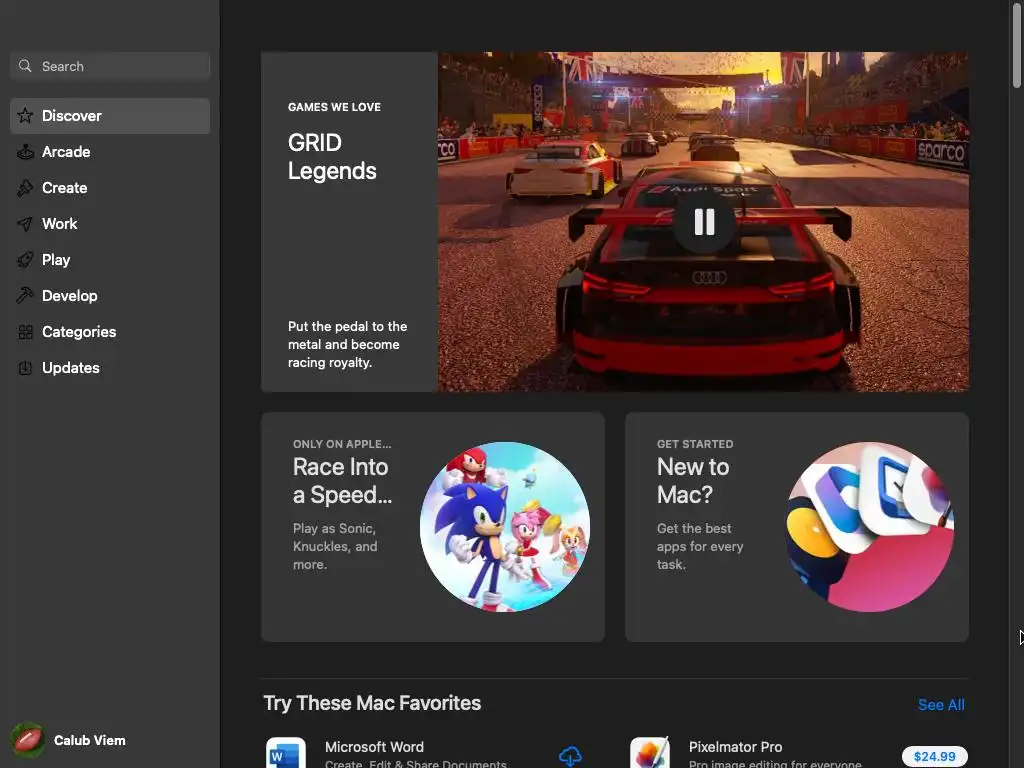Open the Play section

(x=110, y=260)
